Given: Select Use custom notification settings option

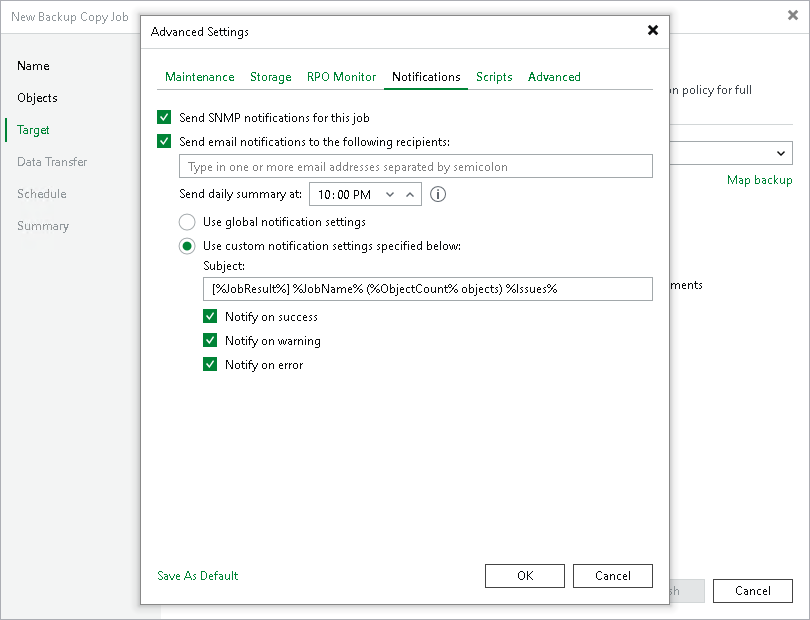Looking at the screenshot, I should (x=187, y=246).
